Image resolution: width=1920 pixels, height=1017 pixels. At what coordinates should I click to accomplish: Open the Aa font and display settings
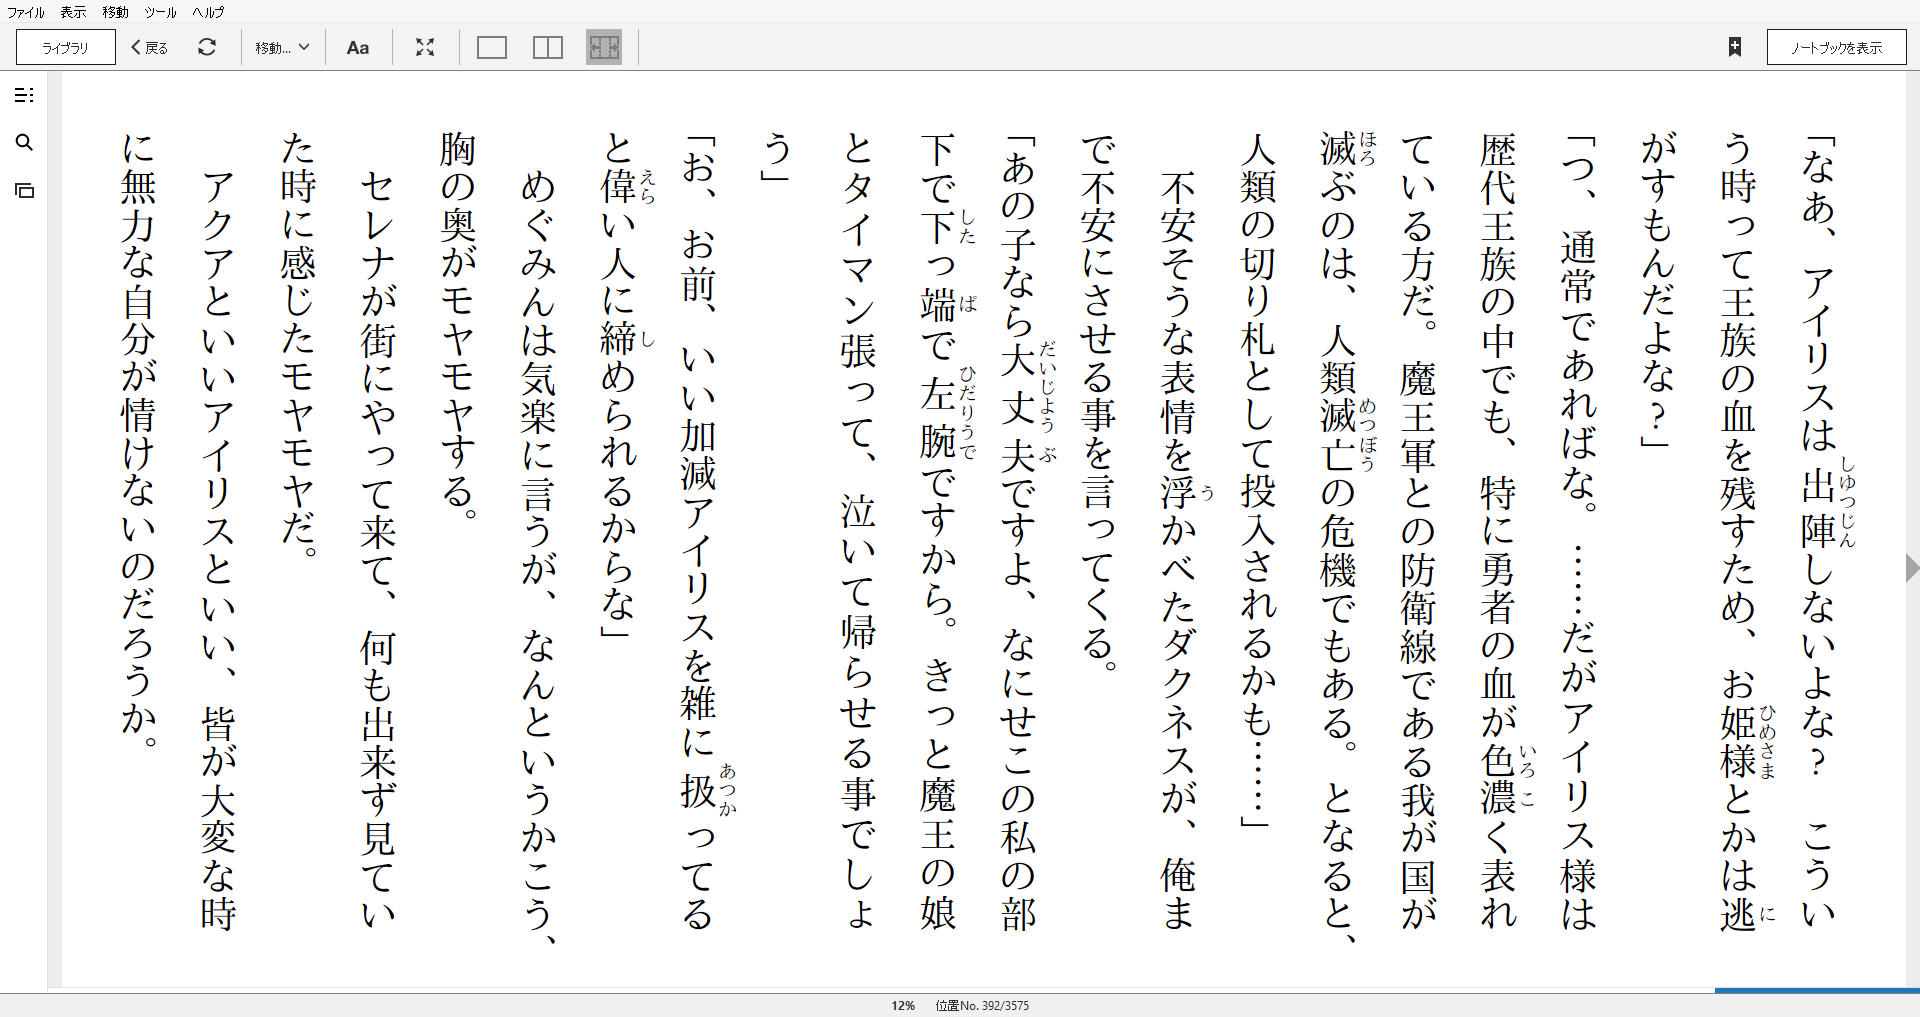point(358,46)
